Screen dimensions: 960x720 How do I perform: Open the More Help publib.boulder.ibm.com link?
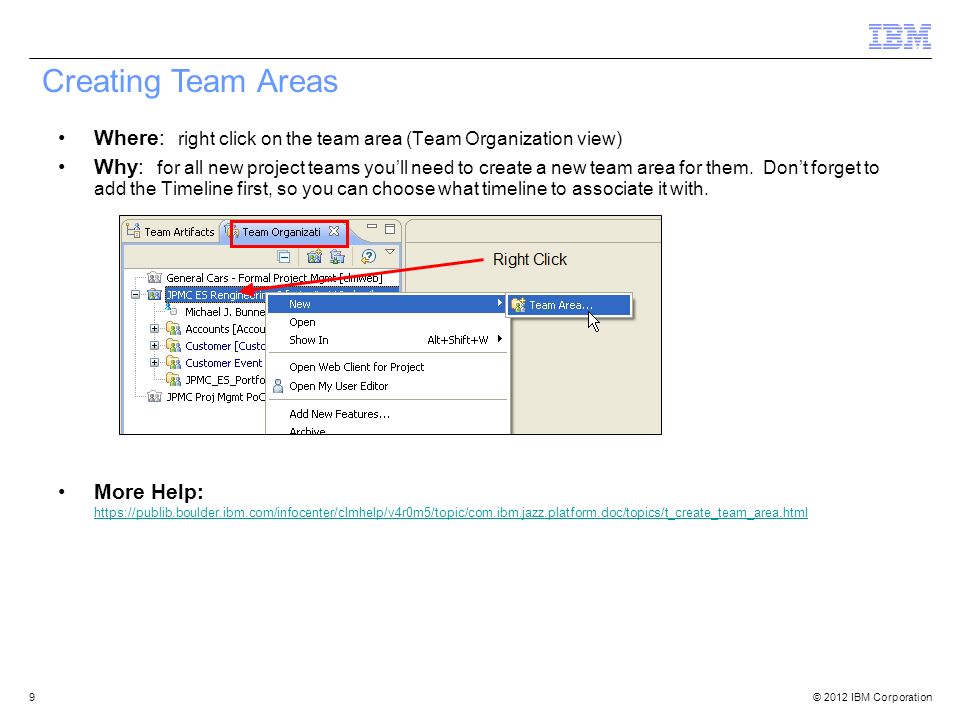pos(451,512)
